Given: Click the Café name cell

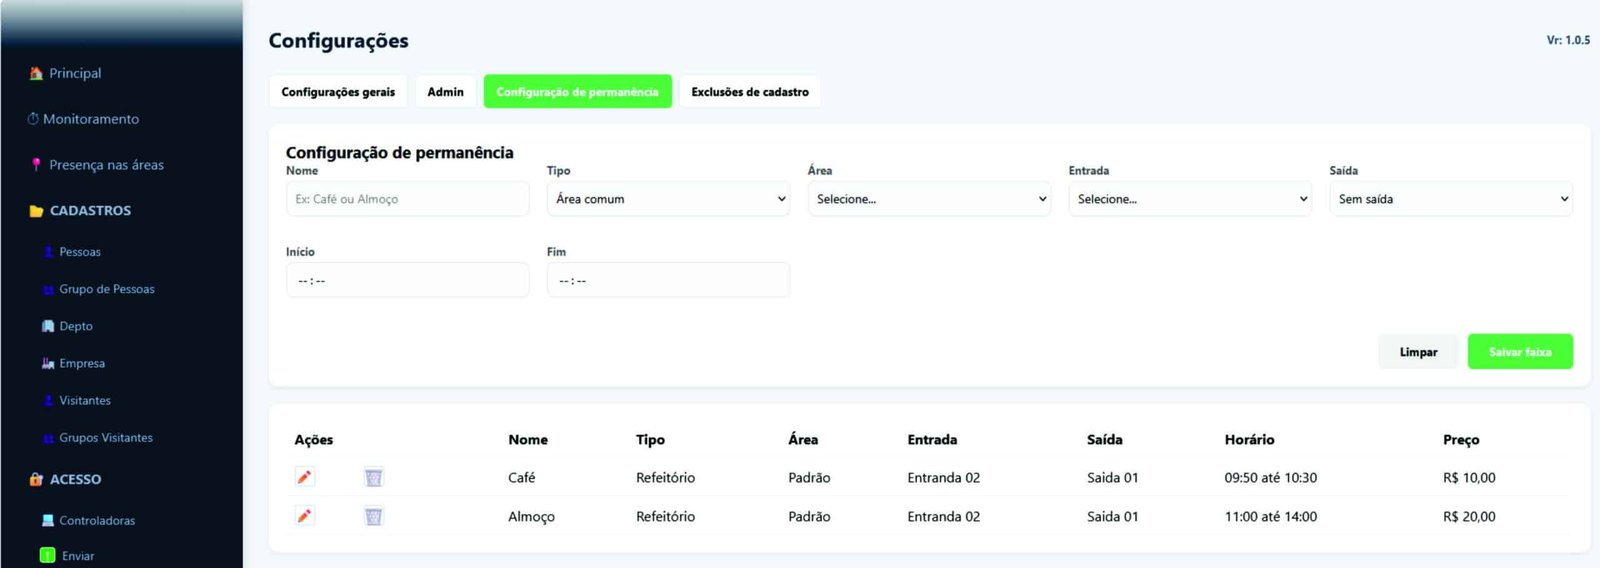Looking at the screenshot, I should (522, 477).
